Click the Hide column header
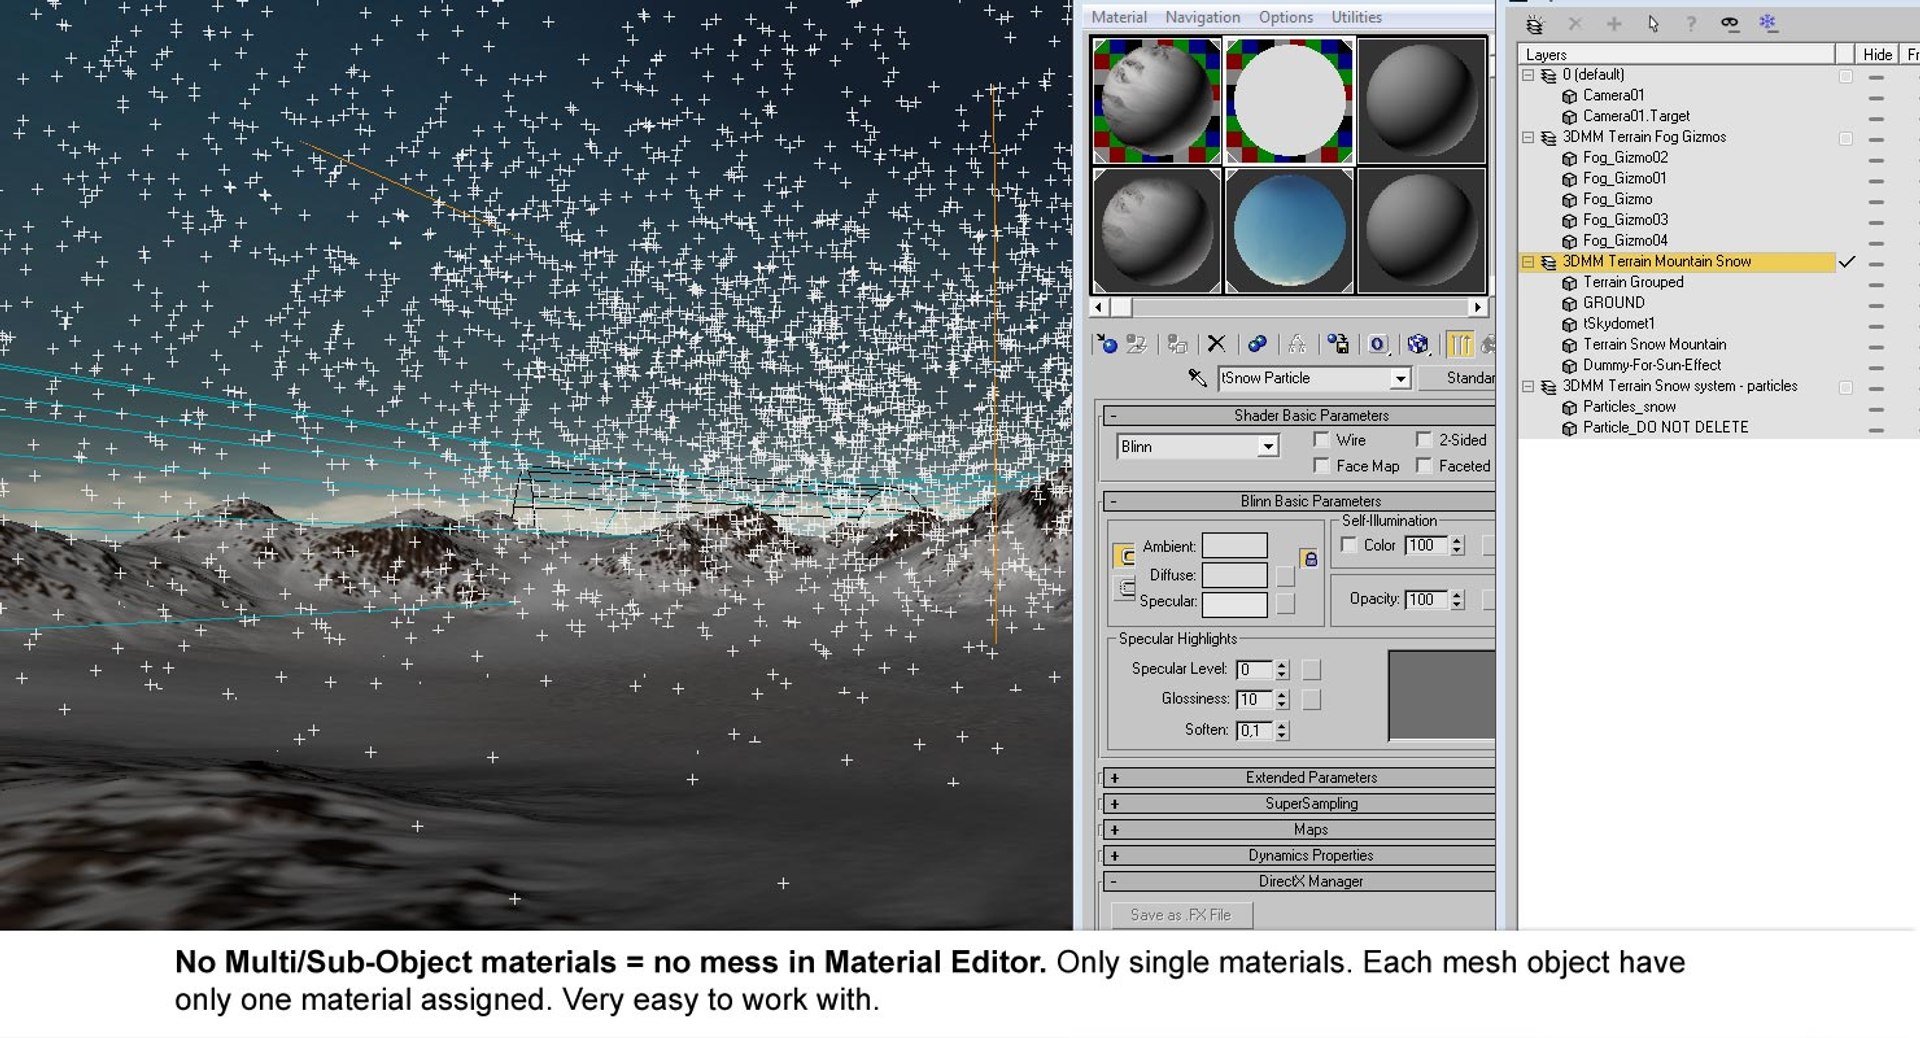The image size is (1920, 1038). (x=1877, y=54)
